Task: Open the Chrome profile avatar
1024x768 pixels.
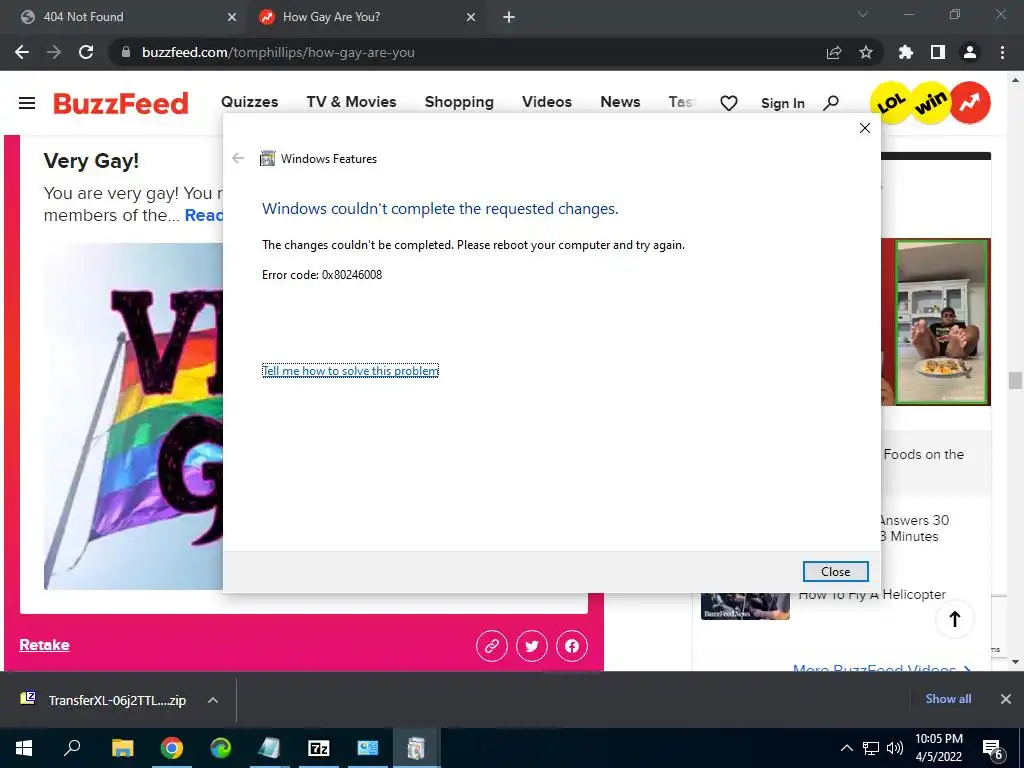Action: (970, 52)
